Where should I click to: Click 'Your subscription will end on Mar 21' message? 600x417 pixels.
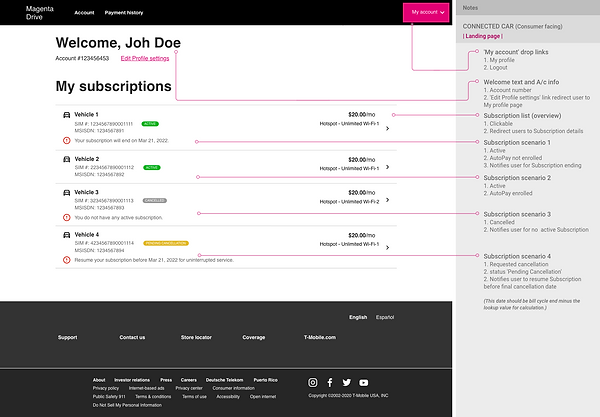pyautogui.click(x=122, y=140)
